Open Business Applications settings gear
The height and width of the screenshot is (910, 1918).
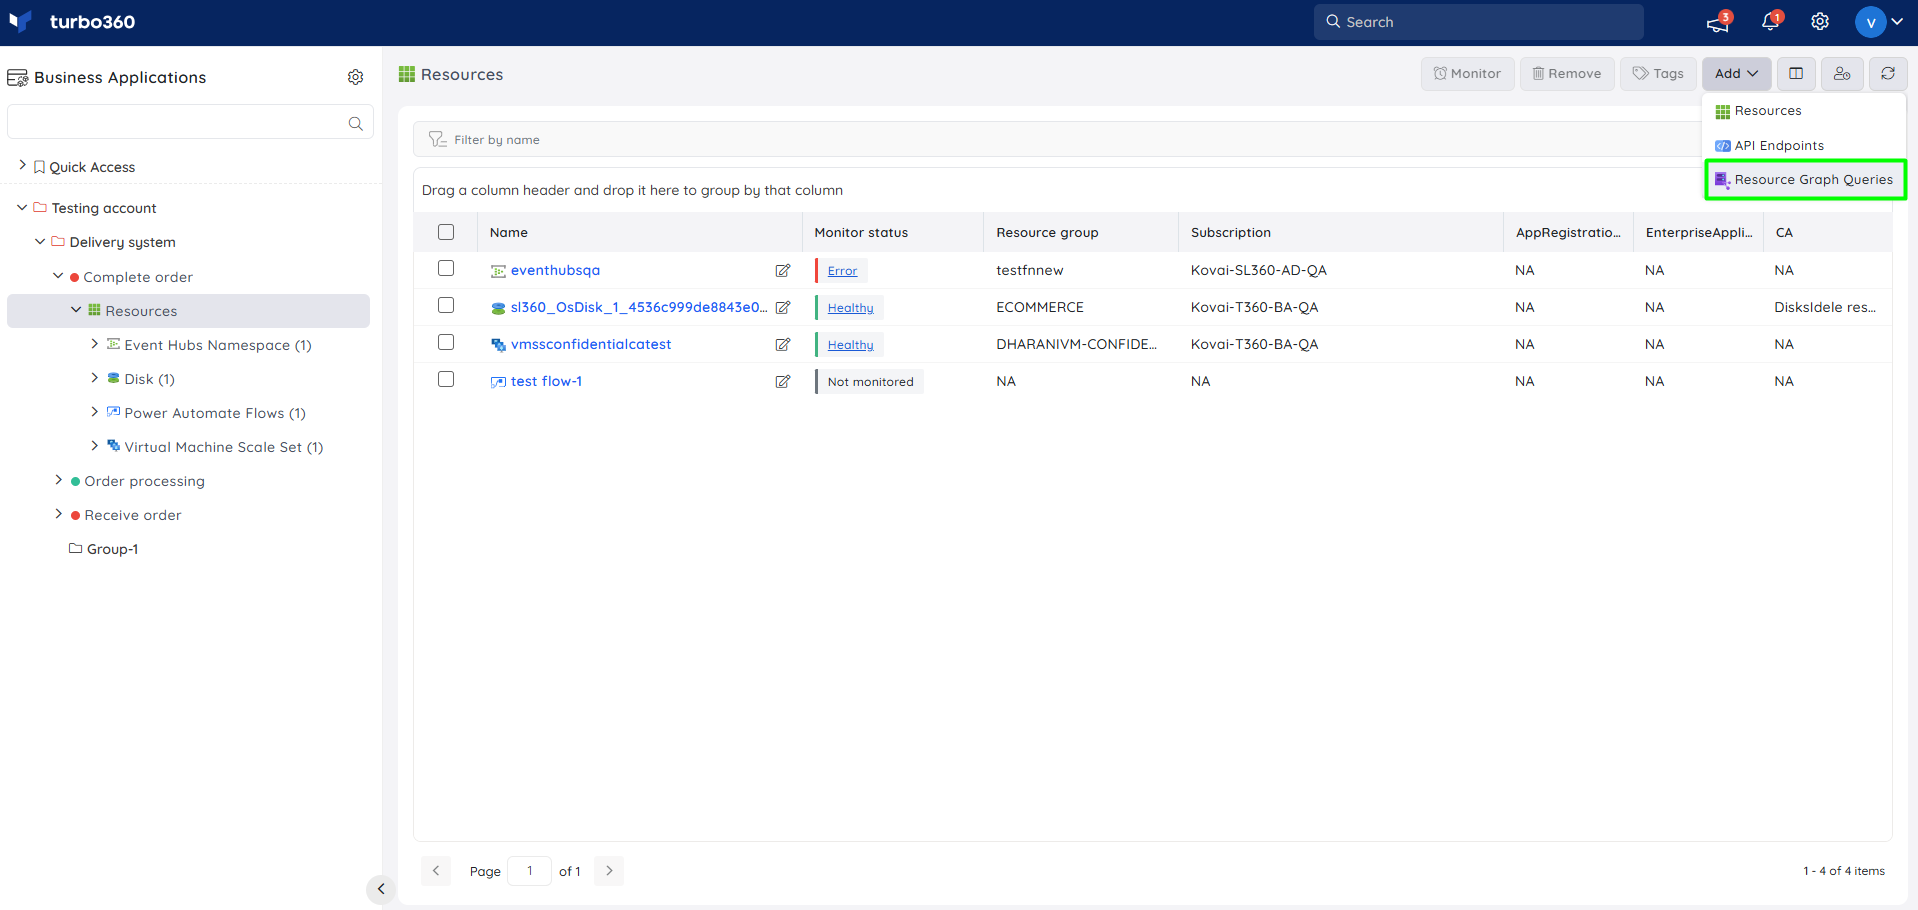pyautogui.click(x=355, y=77)
